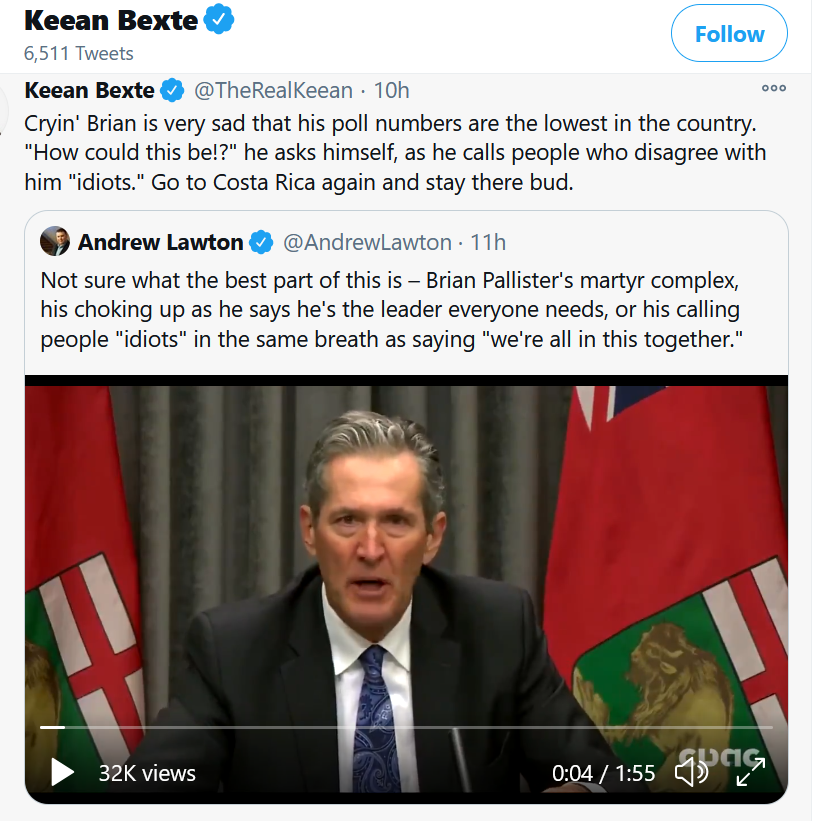The width and height of the screenshot is (820, 821).
Task: Click the Keean Bexte name on the tweet
Action: point(89,91)
